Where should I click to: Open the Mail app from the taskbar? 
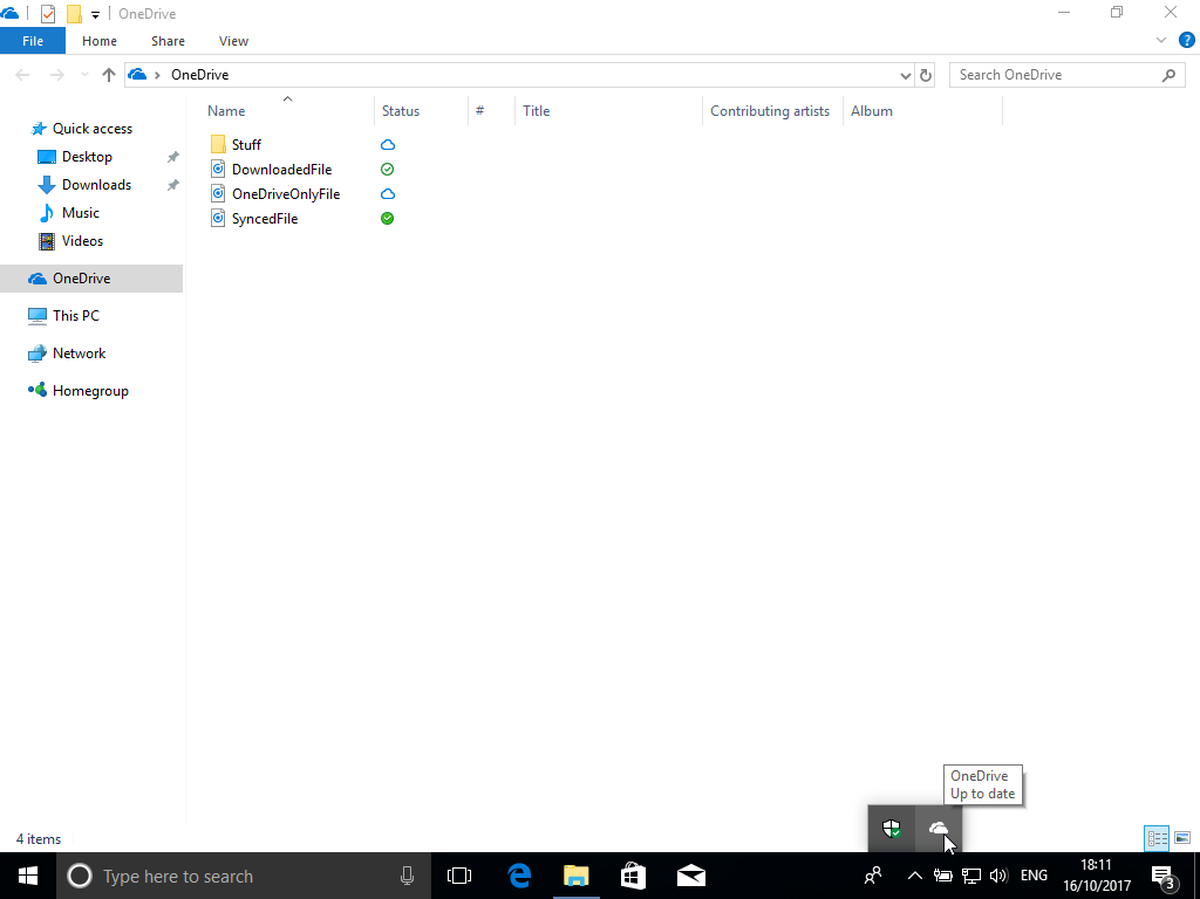pyautogui.click(x=691, y=875)
